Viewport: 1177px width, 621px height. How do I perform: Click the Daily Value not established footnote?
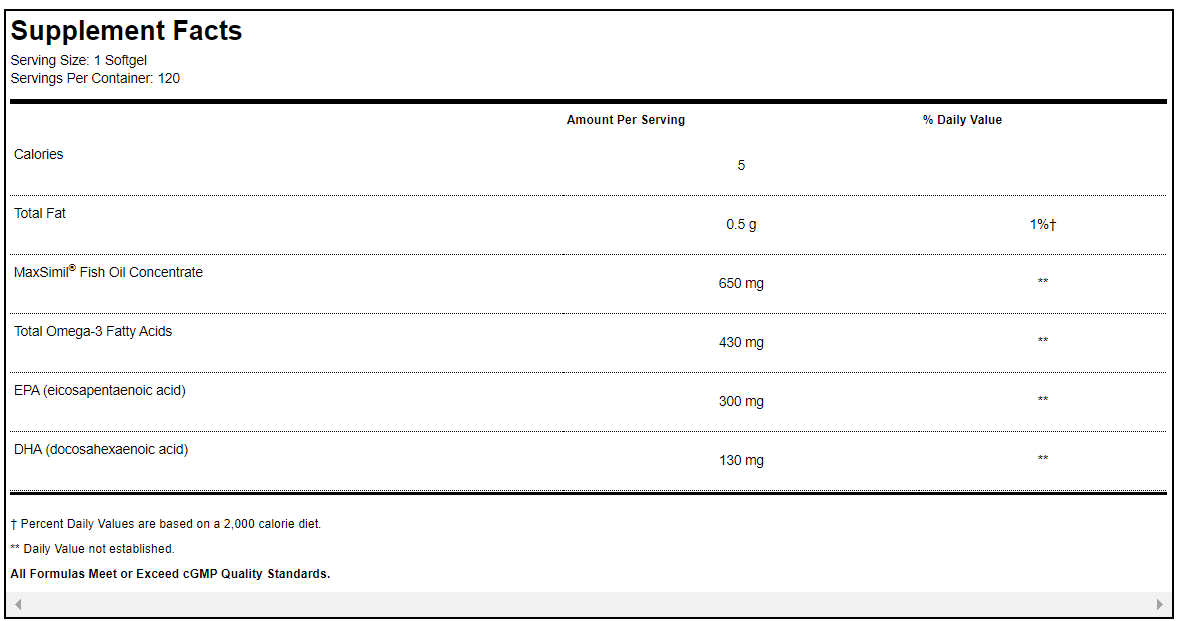[92, 549]
